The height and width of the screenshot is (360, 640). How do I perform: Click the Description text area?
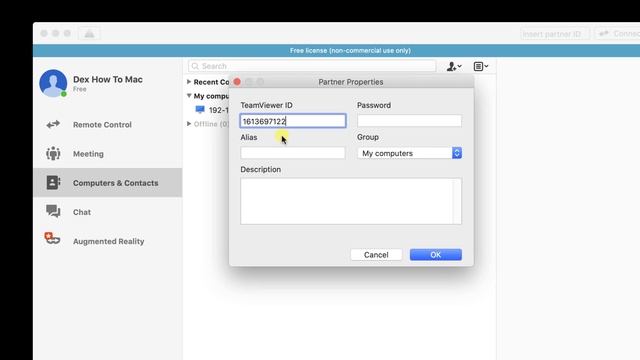coord(351,201)
